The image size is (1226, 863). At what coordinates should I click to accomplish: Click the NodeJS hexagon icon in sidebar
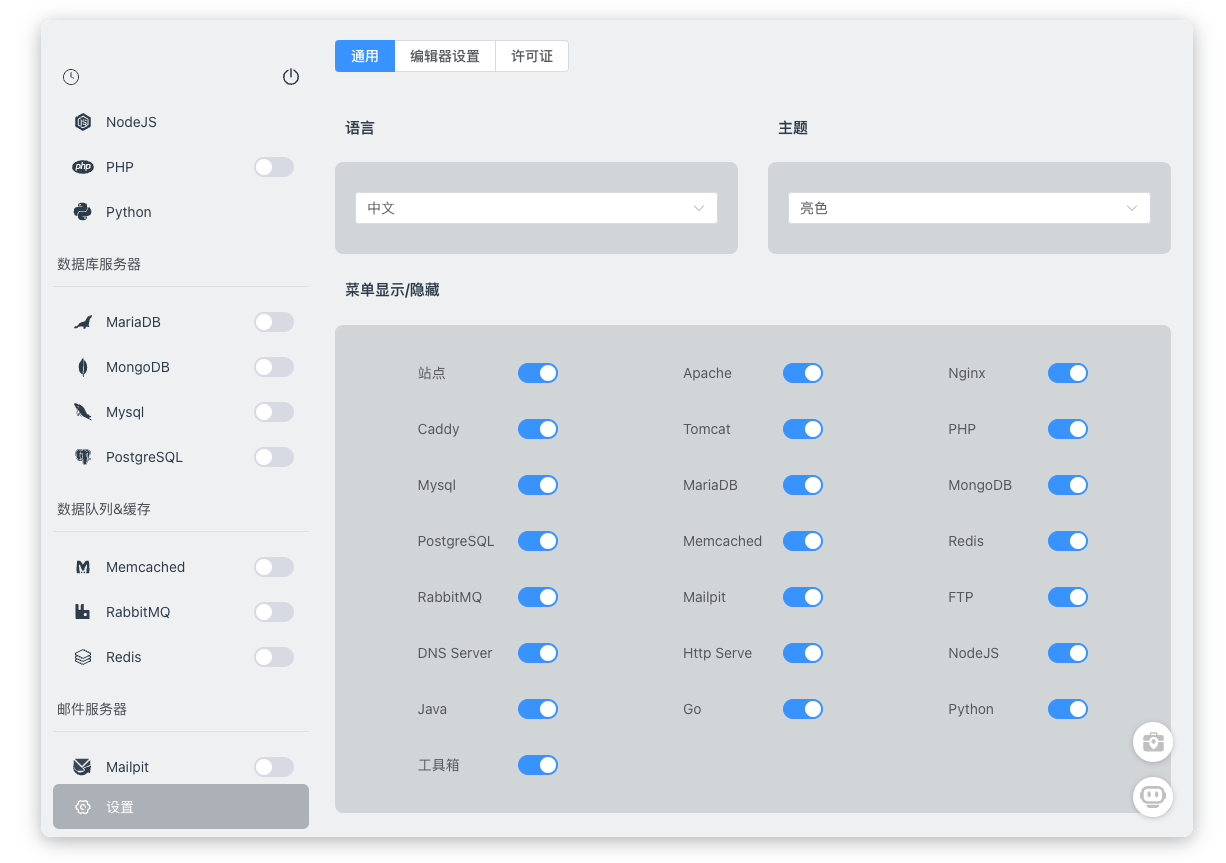click(83, 122)
